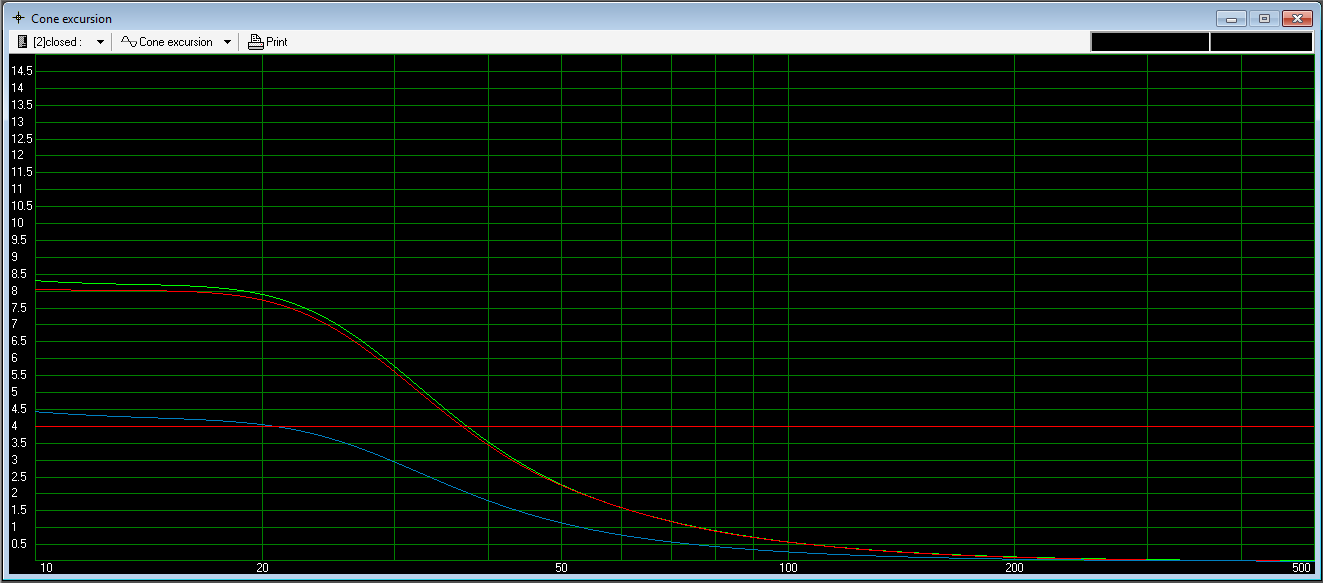Maximize the Cone excursion window

click(x=1264, y=18)
